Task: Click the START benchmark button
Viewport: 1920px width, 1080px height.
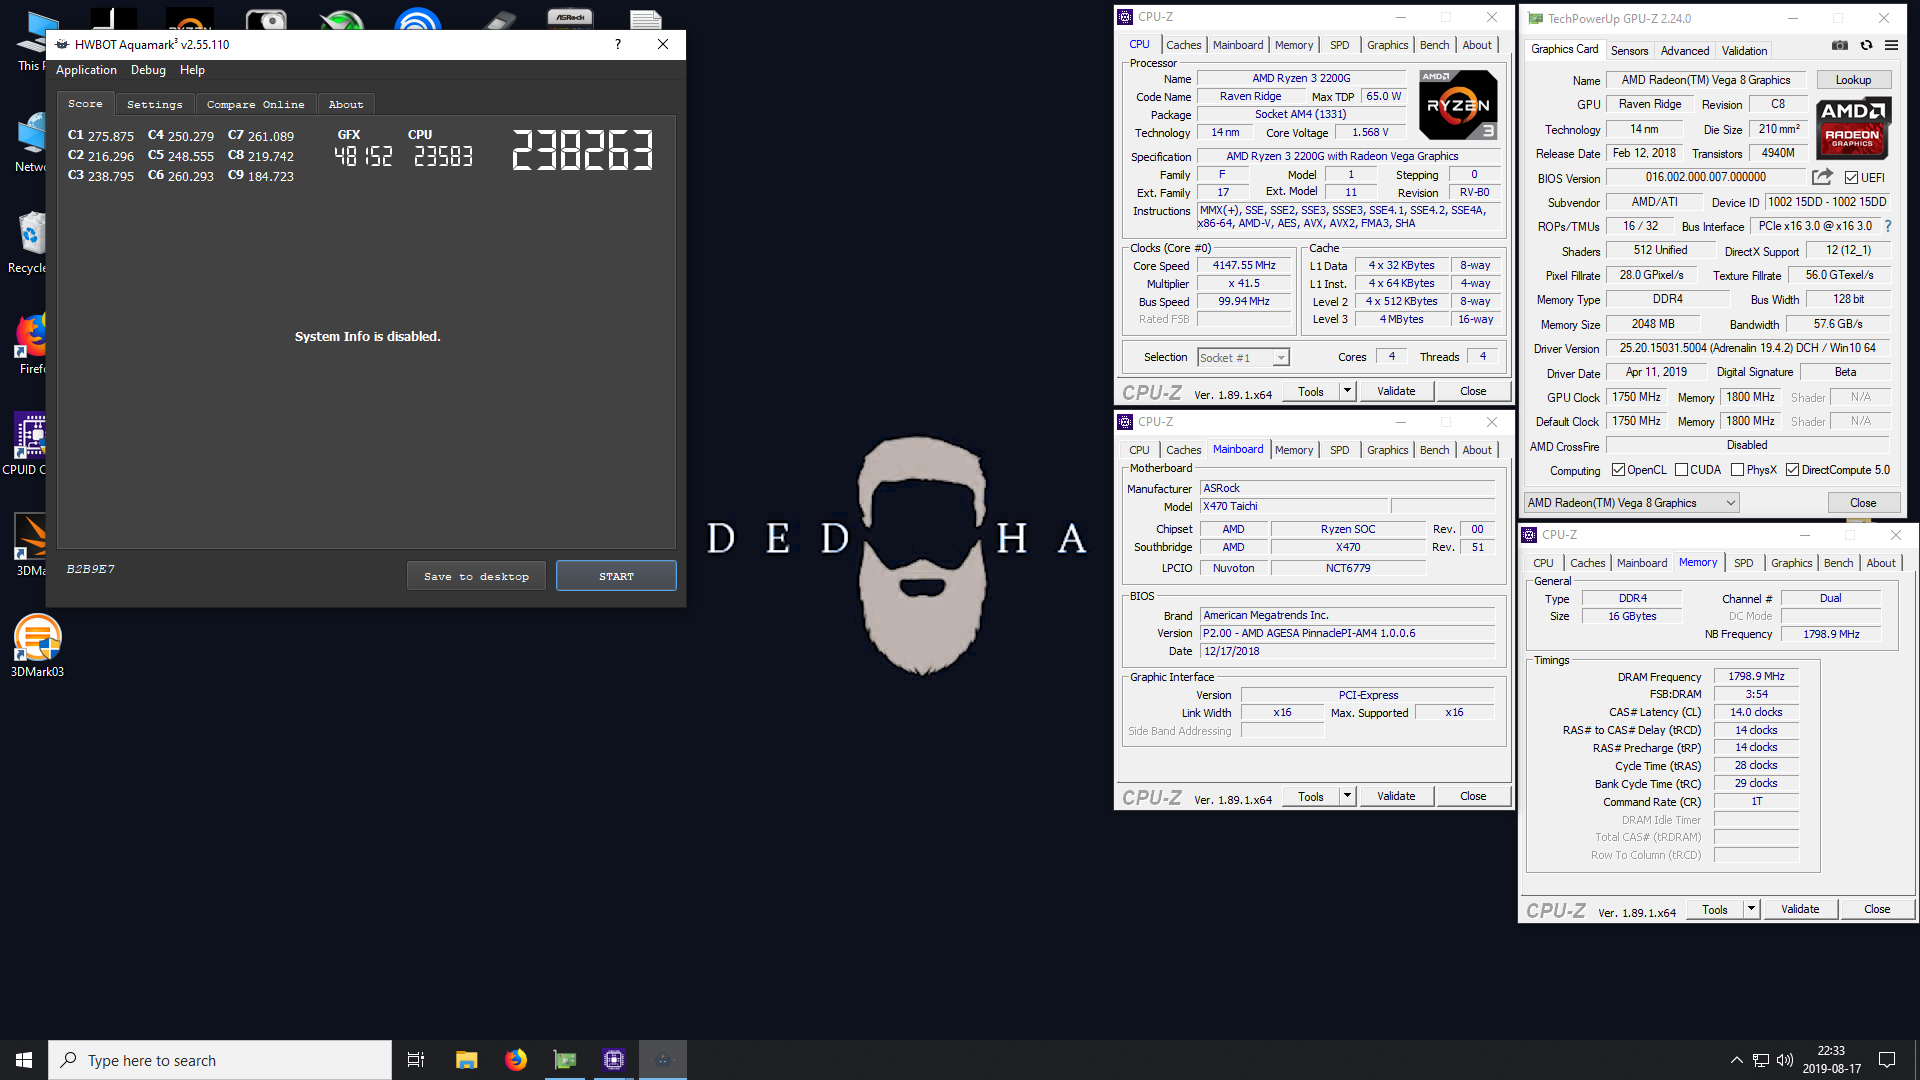Action: pyautogui.click(x=616, y=576)
